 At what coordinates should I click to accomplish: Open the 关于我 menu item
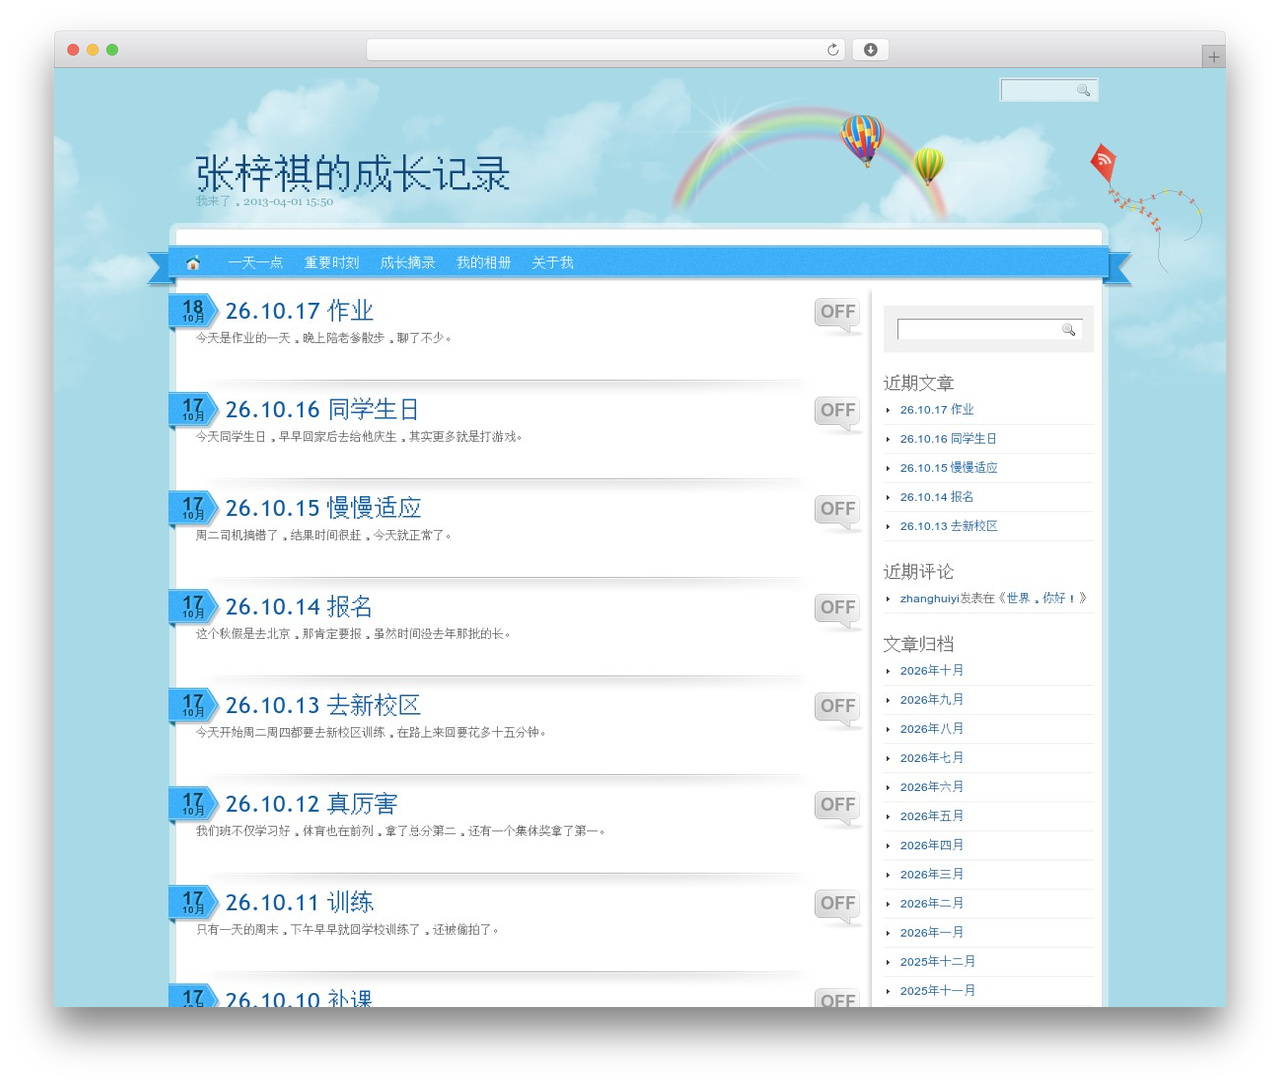click(x=552, y=263)
